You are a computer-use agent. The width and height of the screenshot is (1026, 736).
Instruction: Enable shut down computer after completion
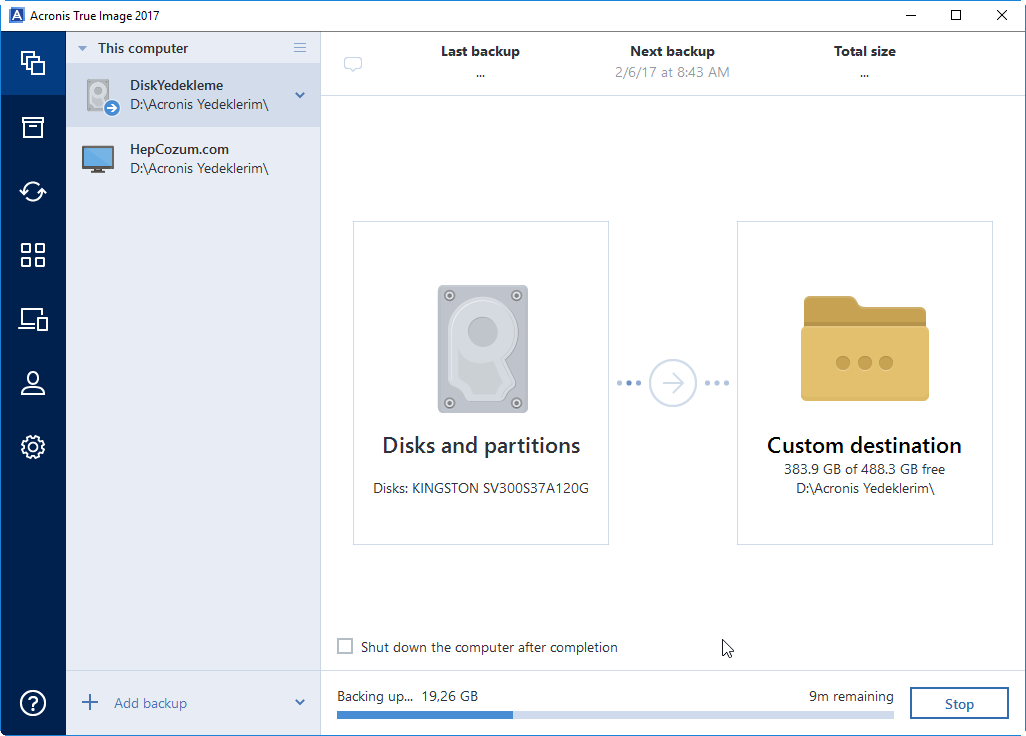click(x=345, y=646)
